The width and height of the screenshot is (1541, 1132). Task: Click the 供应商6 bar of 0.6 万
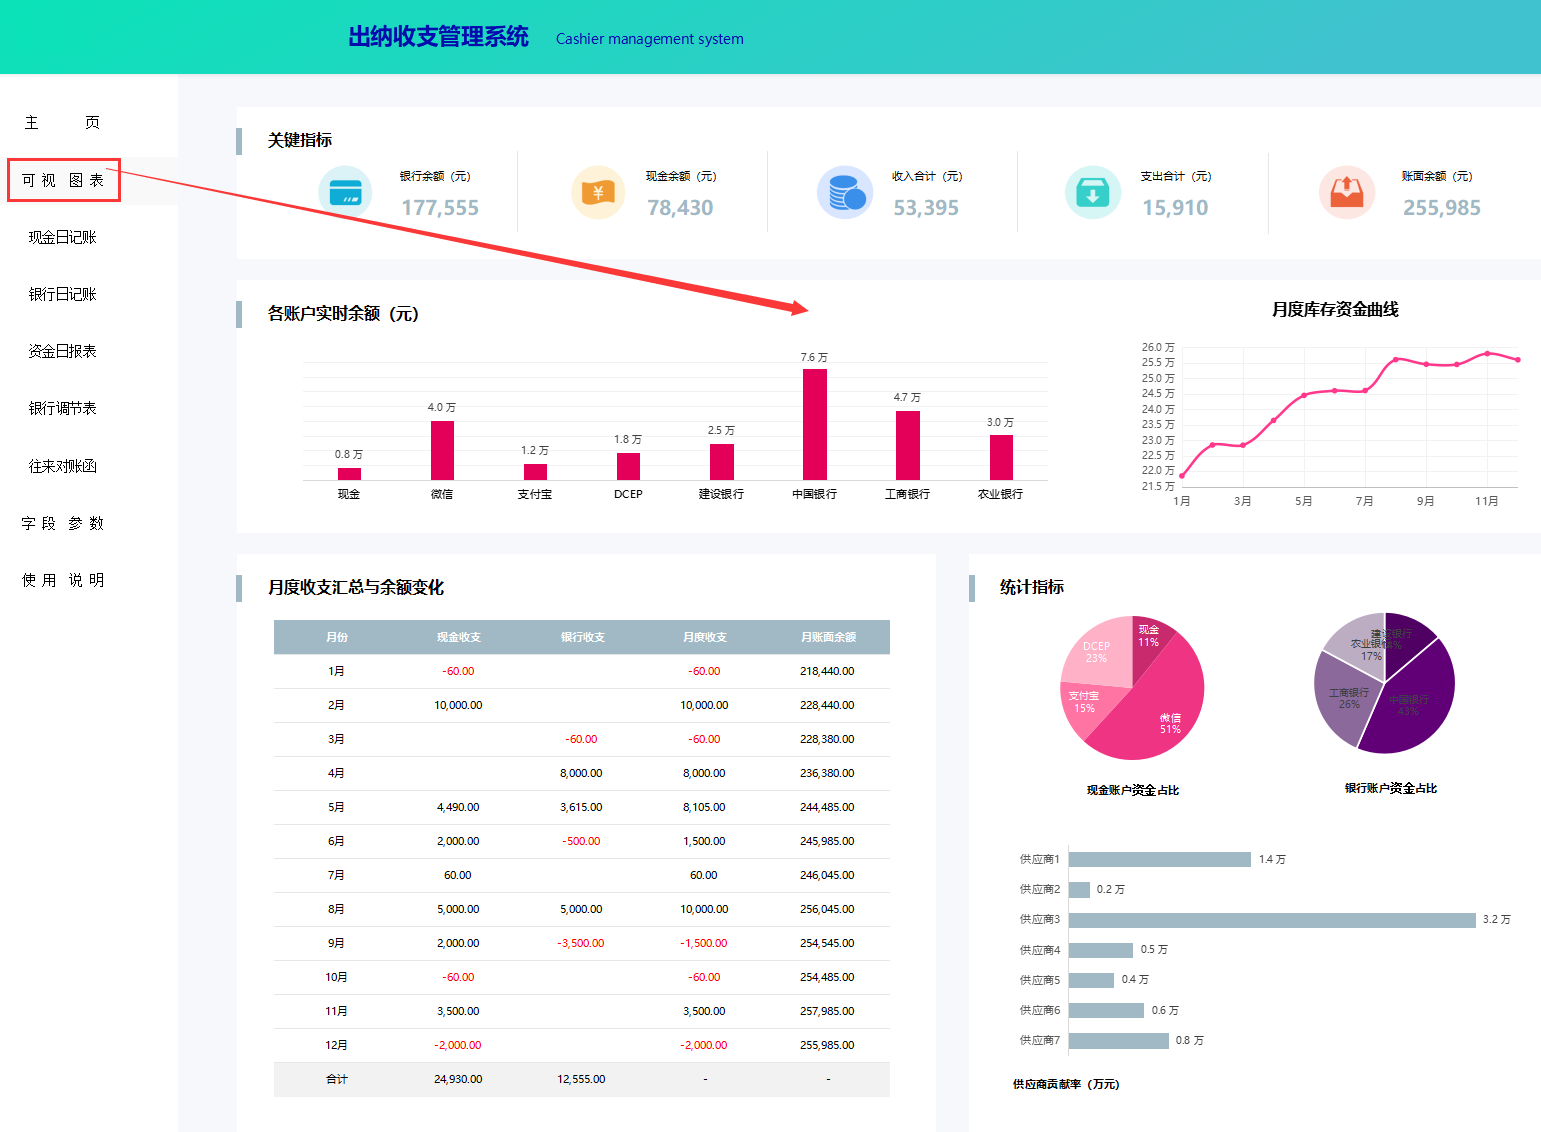tap(1106, 1010)
